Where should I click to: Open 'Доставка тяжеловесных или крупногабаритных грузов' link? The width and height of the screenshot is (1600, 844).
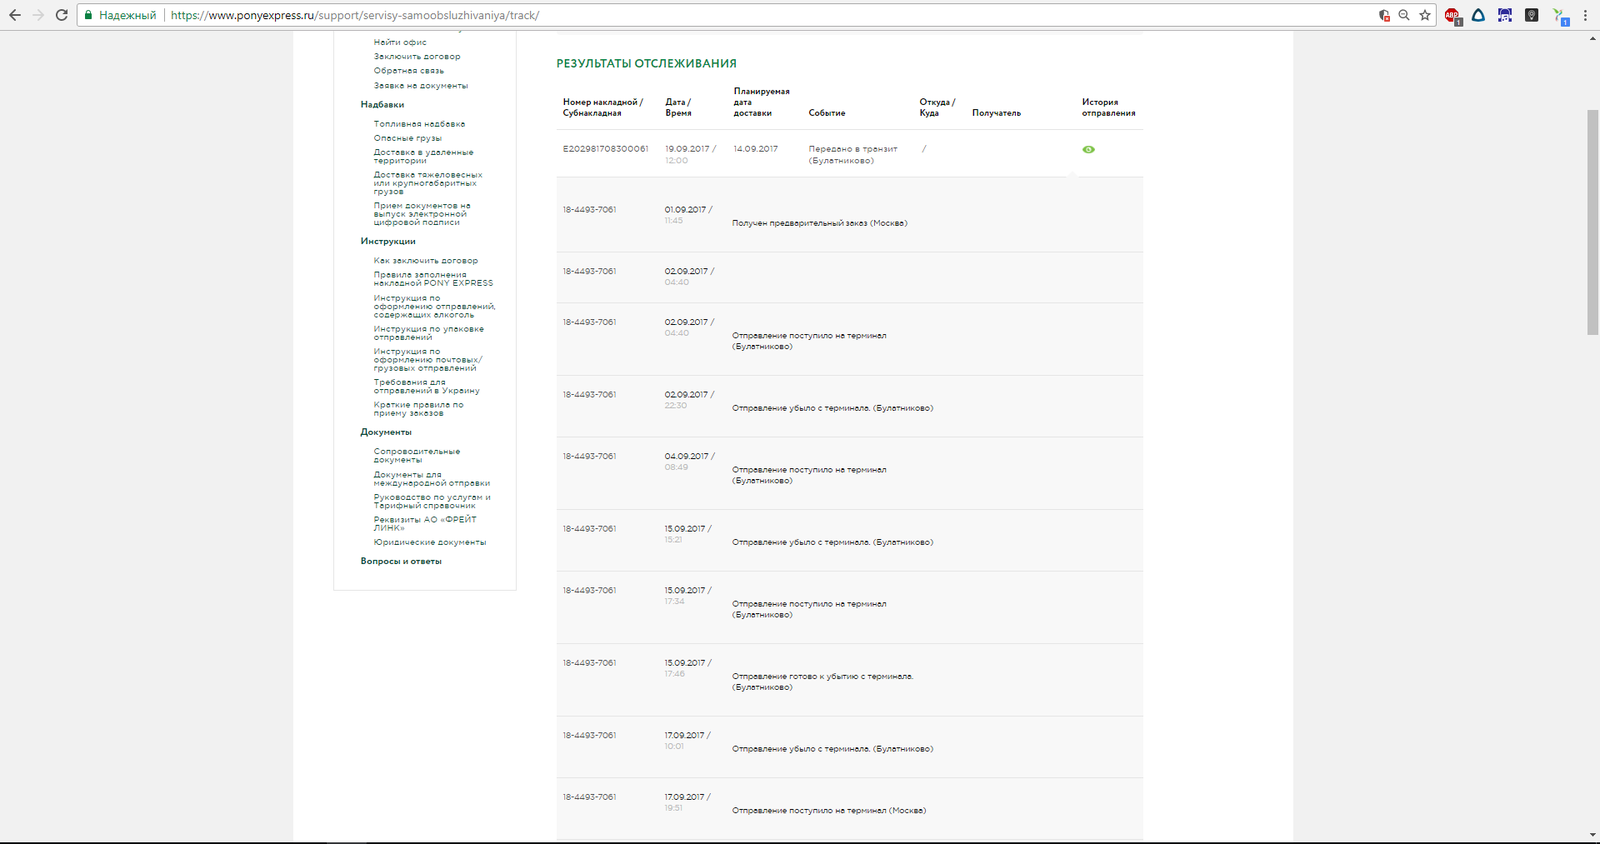click(x=428, y=183)
